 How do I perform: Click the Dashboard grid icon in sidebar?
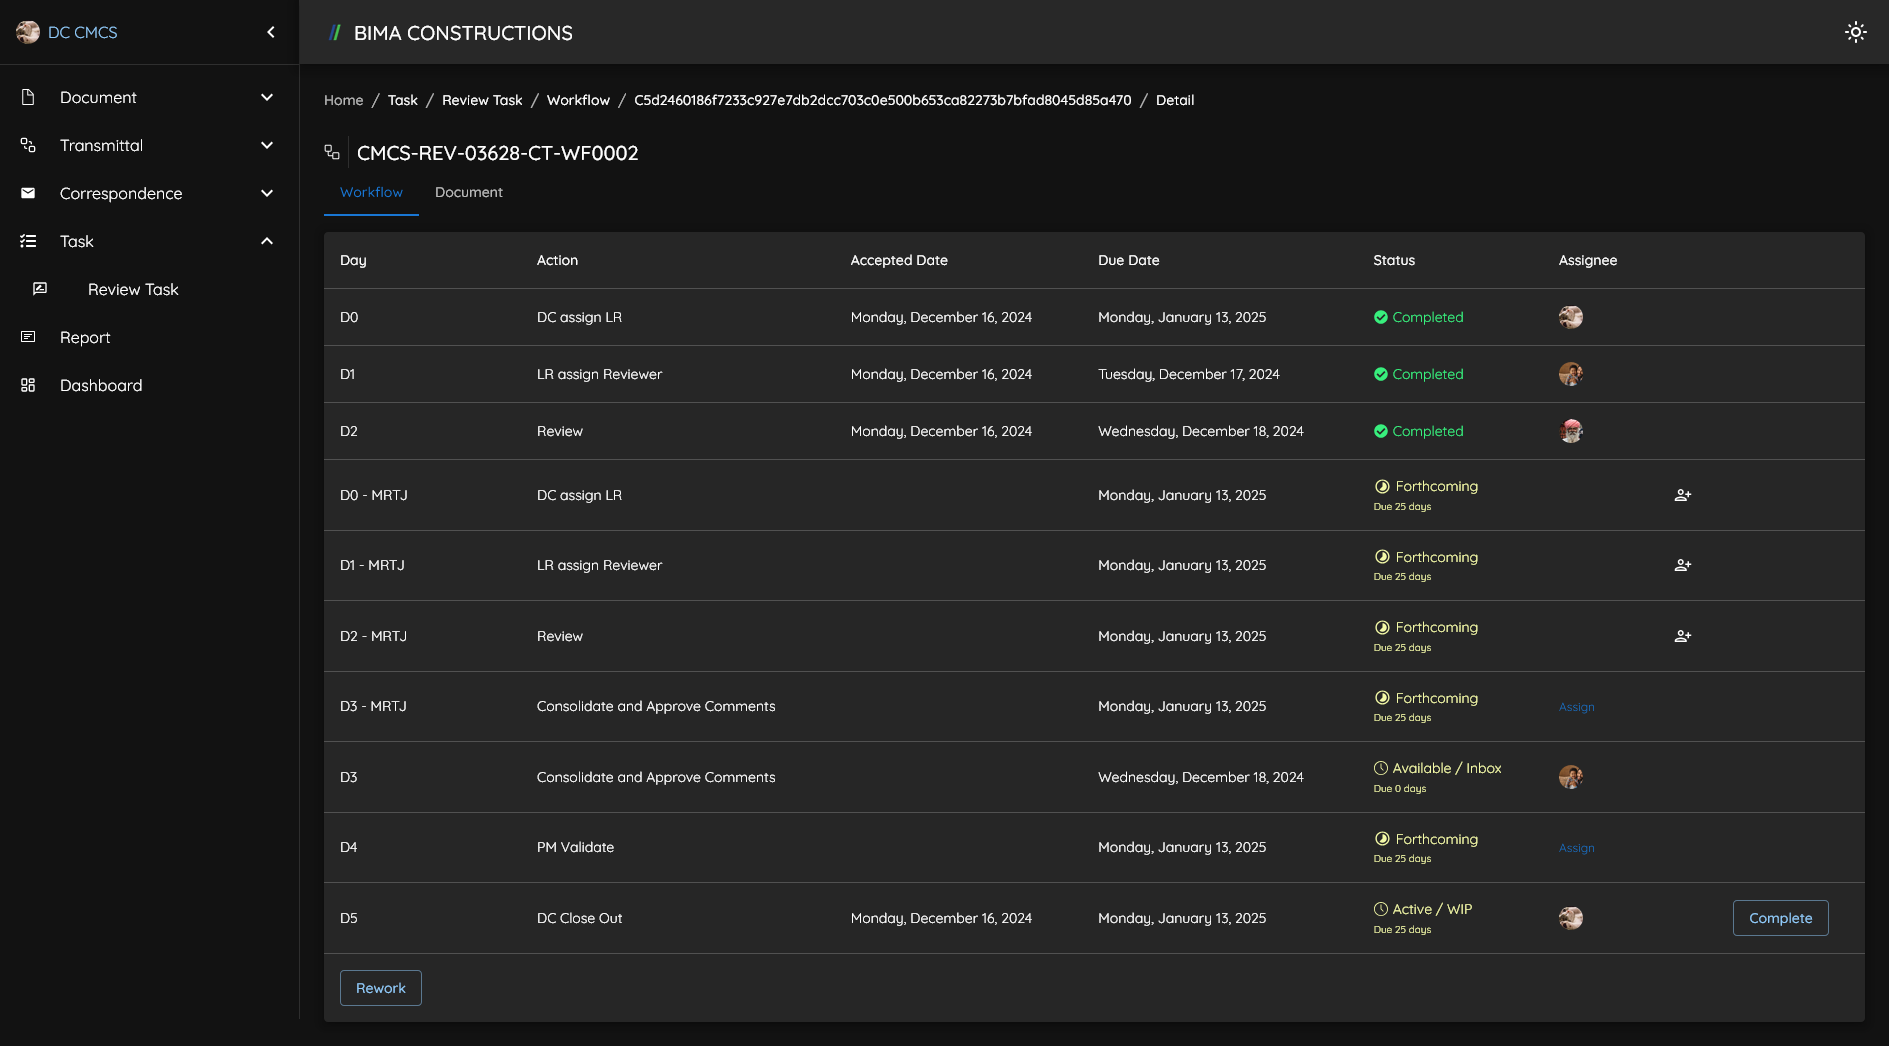(x=28, y=385)
